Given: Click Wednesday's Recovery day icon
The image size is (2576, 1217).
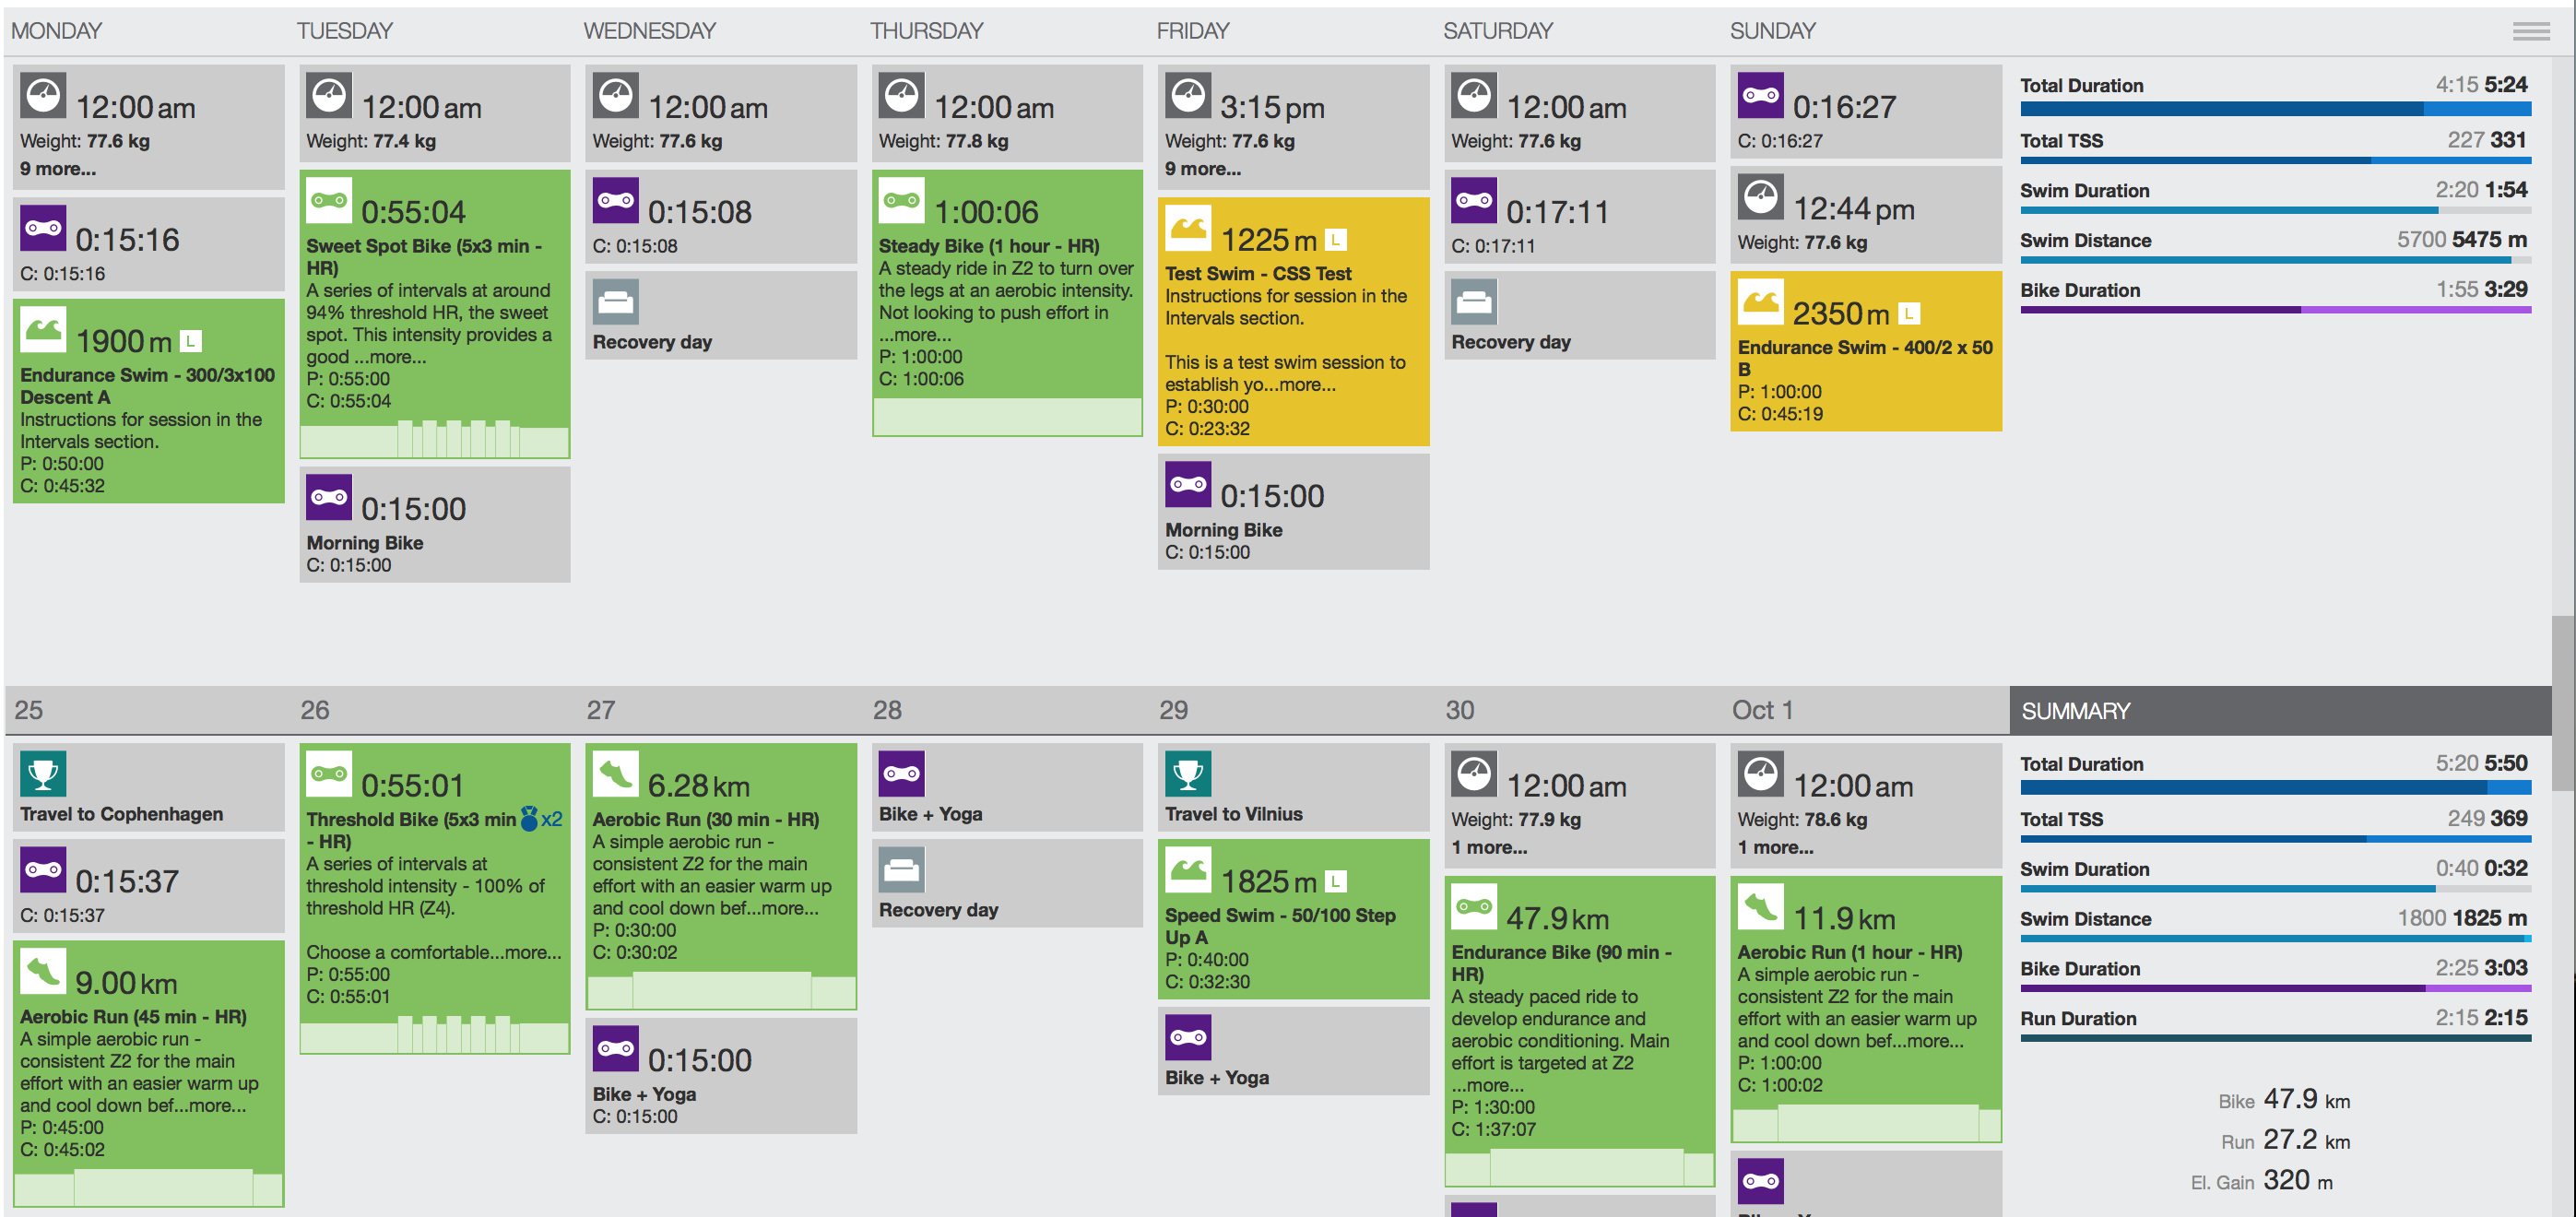Looking at the screenshot, I should tap(616, 301).
